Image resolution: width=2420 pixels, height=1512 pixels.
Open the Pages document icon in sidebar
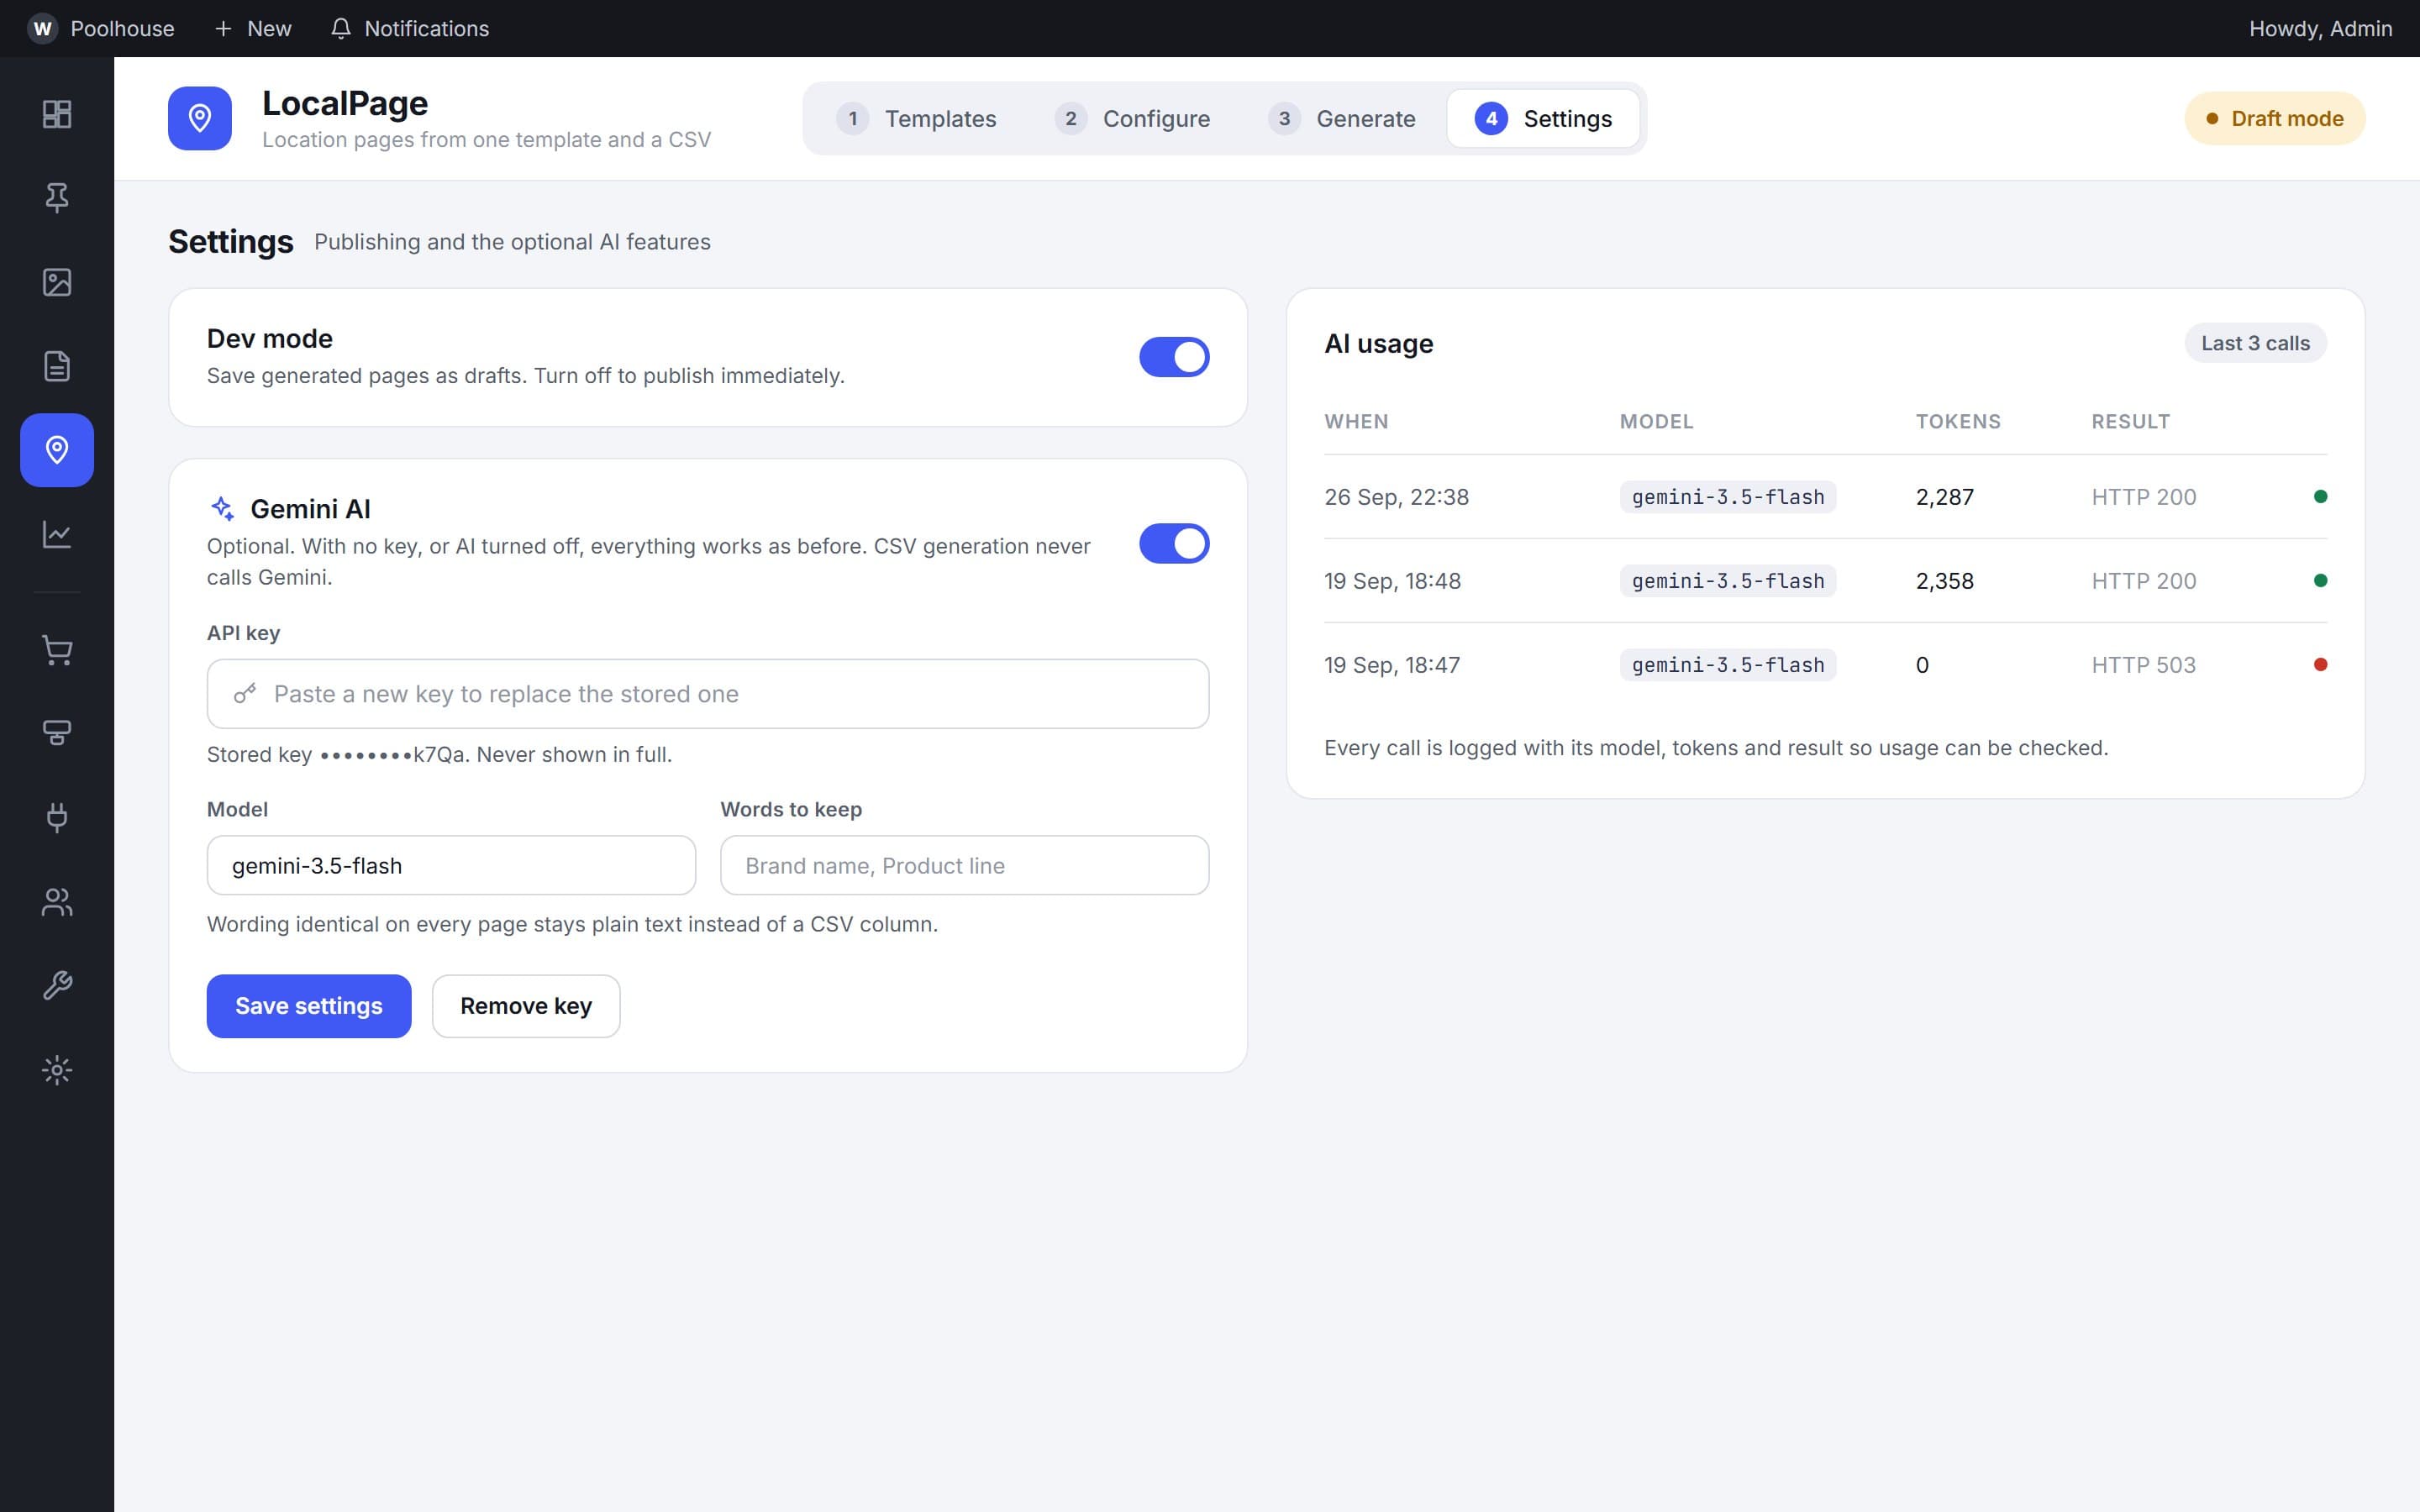[57, 366]
